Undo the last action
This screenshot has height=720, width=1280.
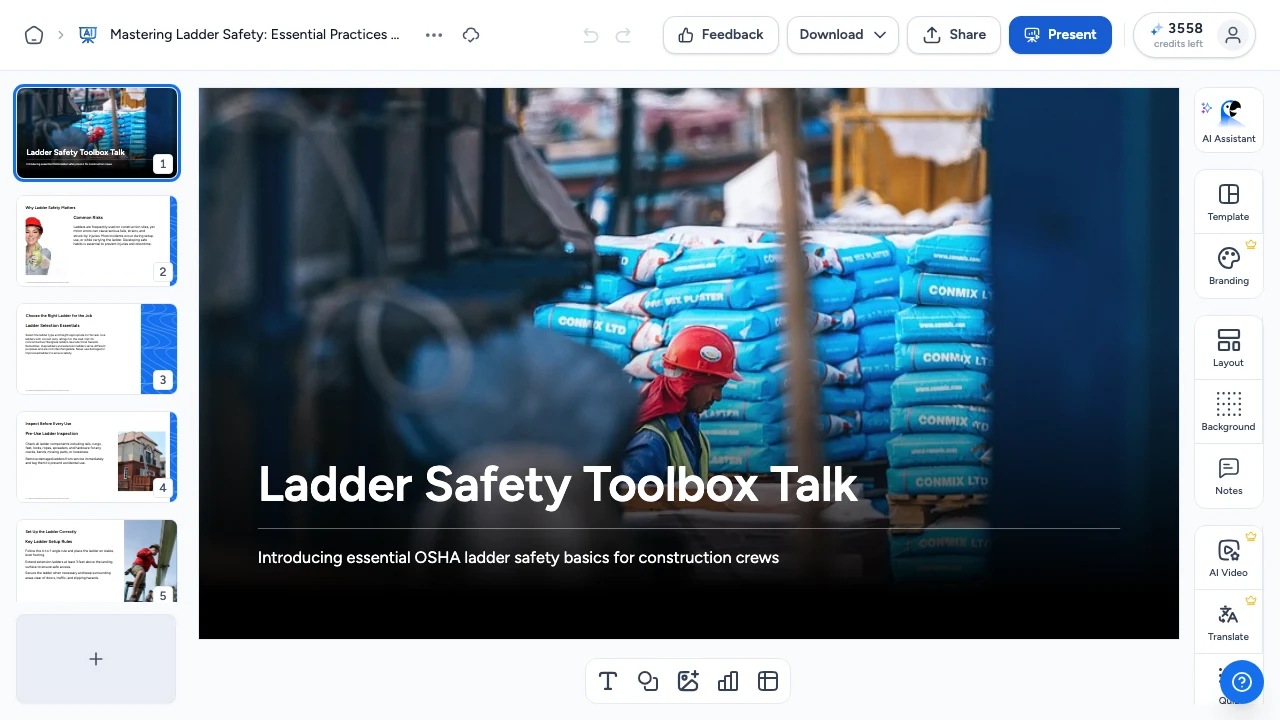pos(591,35)
